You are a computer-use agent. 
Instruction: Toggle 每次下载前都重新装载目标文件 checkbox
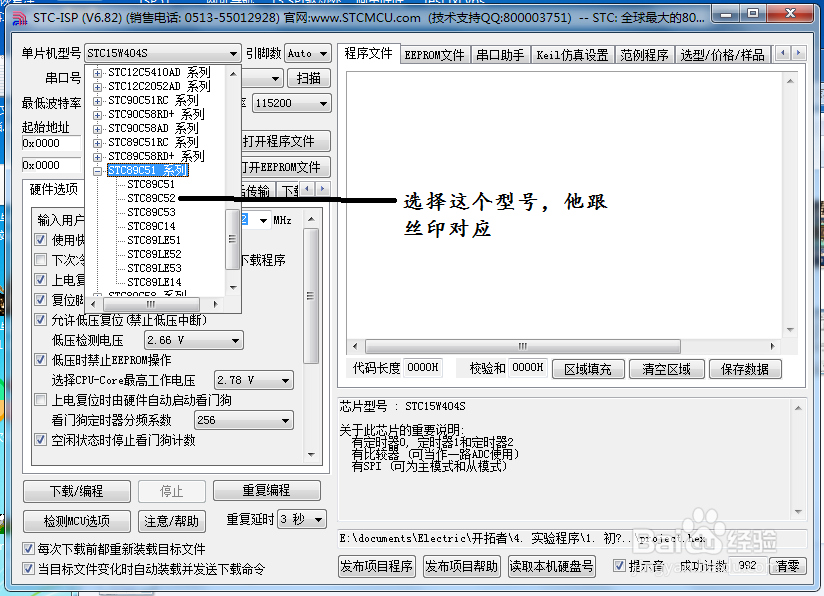click(x=28, y=549)
